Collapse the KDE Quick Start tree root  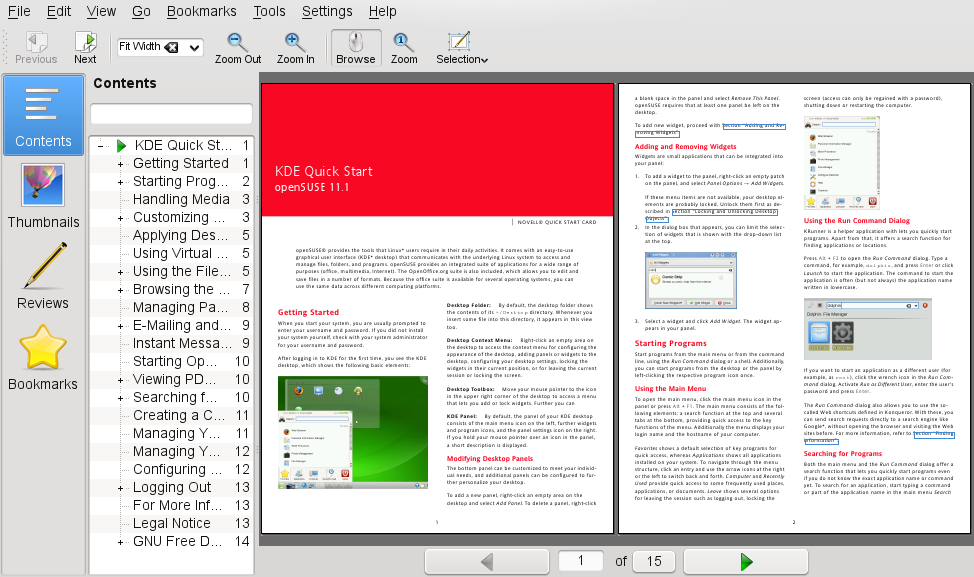101,146
